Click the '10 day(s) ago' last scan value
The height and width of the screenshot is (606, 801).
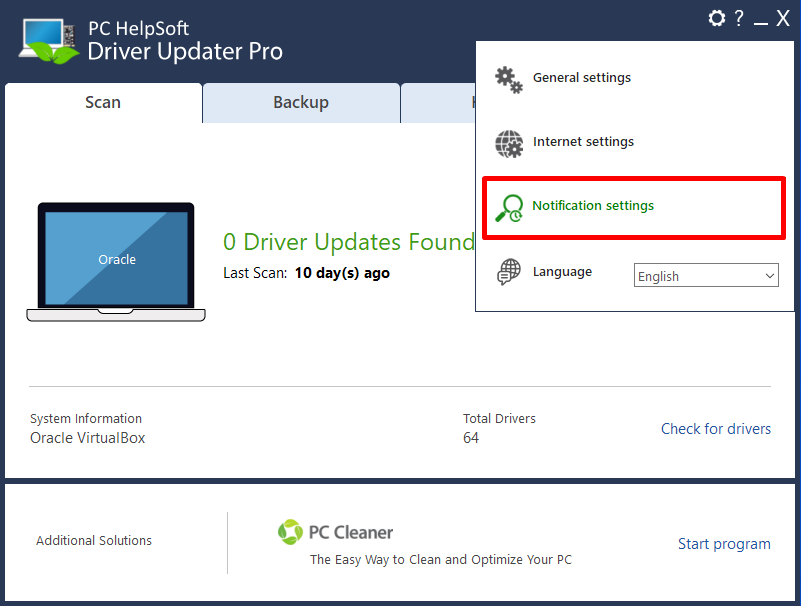pyautogui.click(x=342, y=273)
